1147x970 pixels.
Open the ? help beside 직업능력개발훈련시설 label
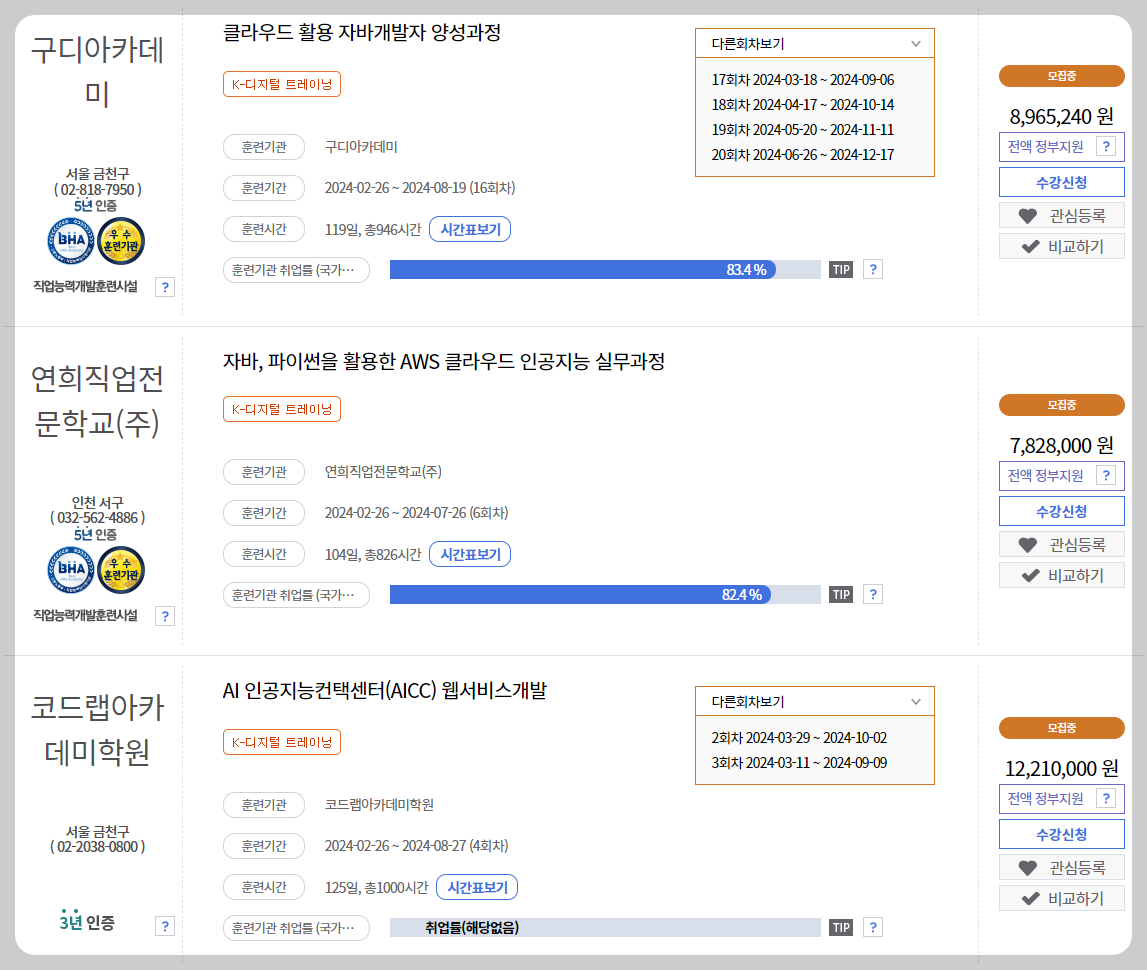click(164, 287)
